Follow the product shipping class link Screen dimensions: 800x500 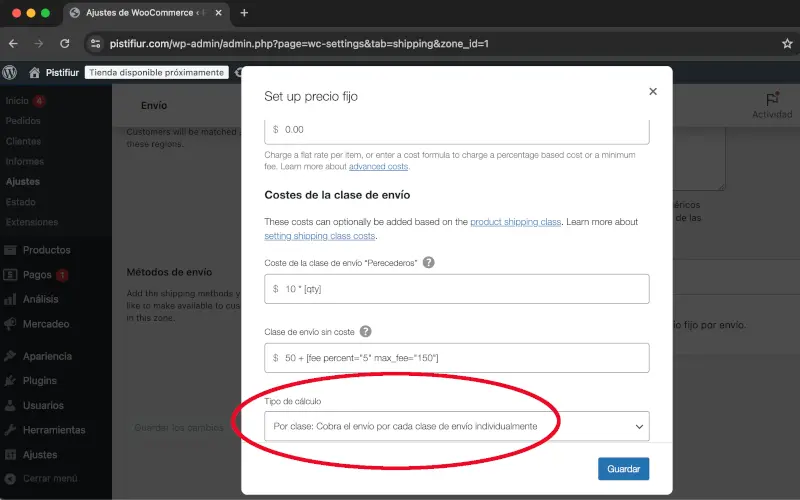pyautogui.click(x=515, y=222)
